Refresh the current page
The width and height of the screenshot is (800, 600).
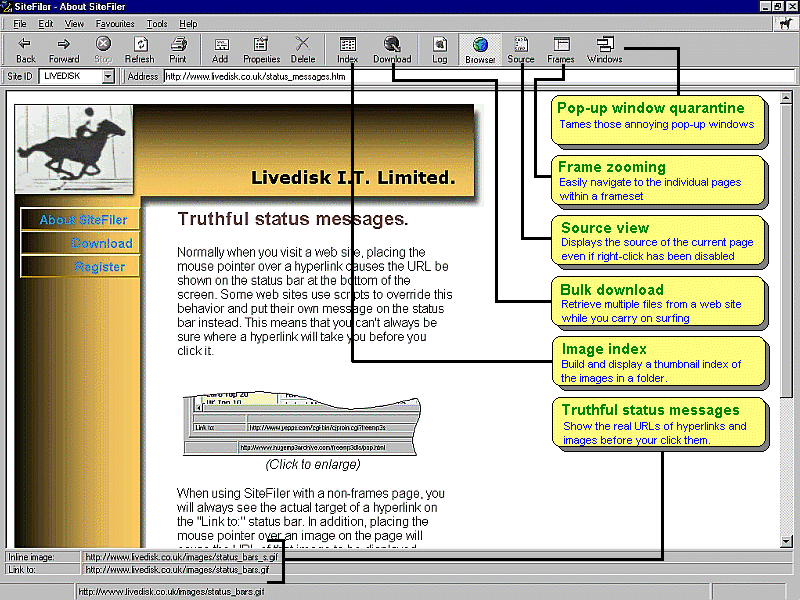coord(139,50)
